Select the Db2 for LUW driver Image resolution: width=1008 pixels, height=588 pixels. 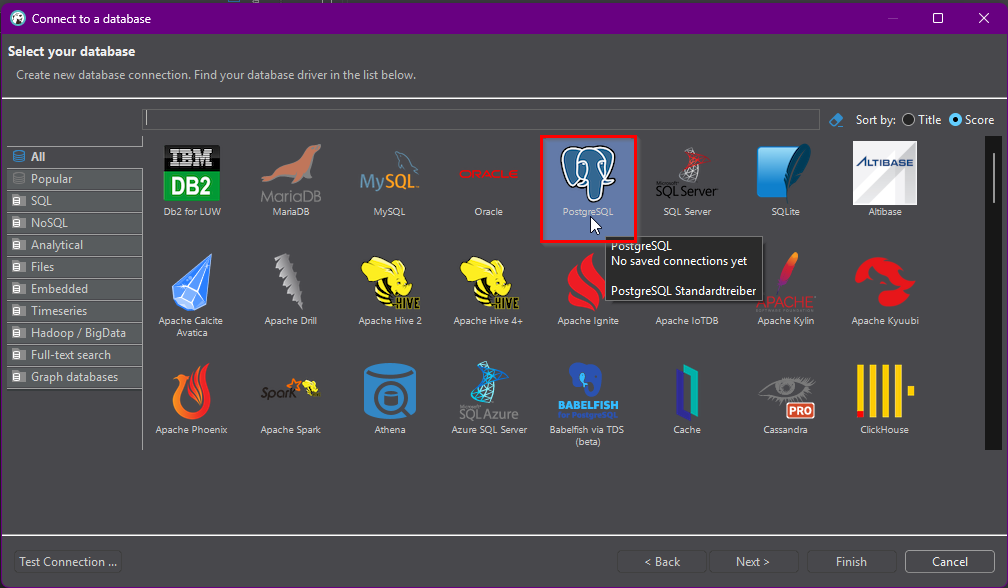coord(192,174)
